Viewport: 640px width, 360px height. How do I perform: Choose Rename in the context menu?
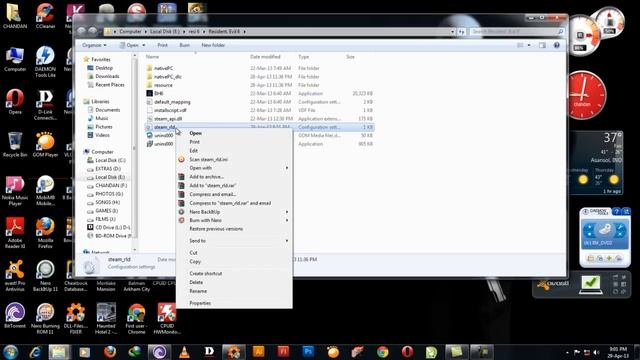click(234, 291)
